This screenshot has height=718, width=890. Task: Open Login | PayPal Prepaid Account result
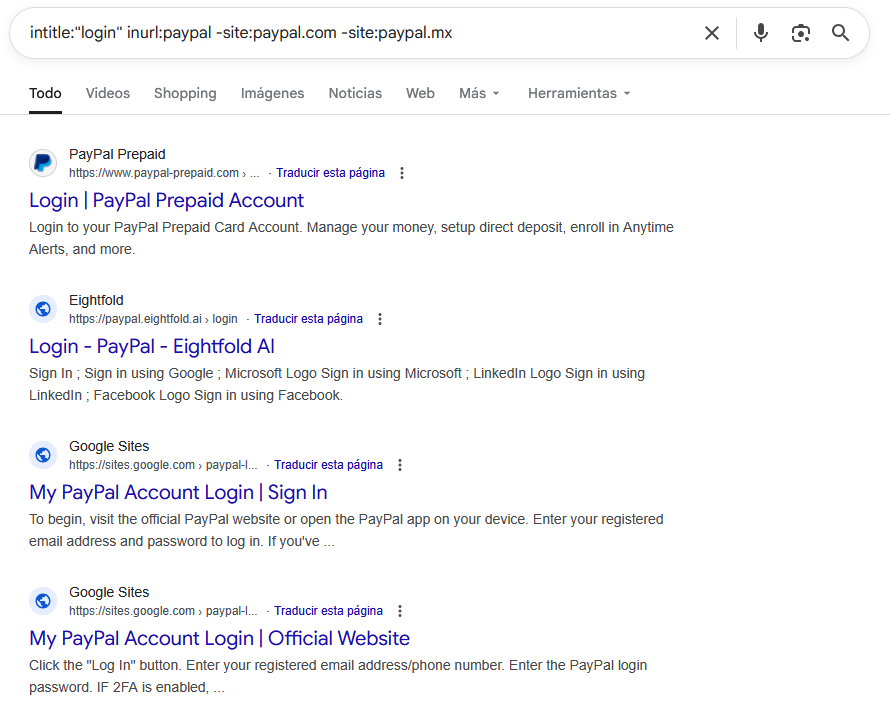coord(166,200)
